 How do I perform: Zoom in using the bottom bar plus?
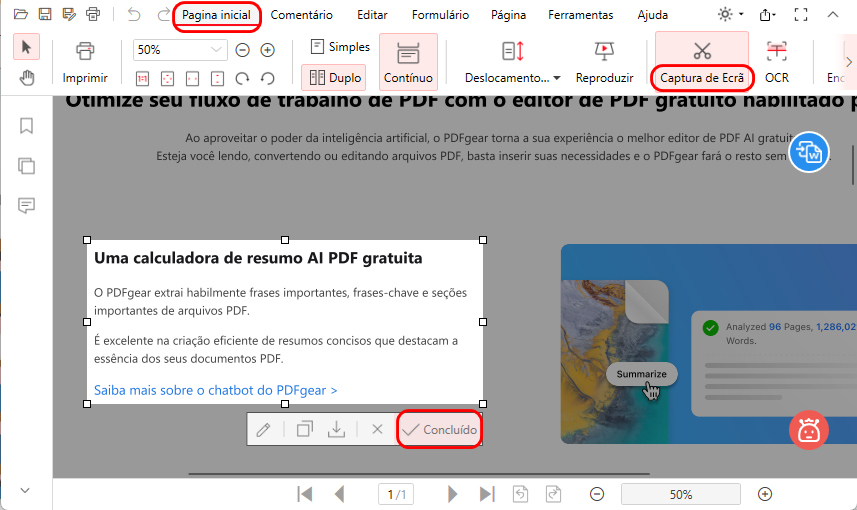[765, 494]
